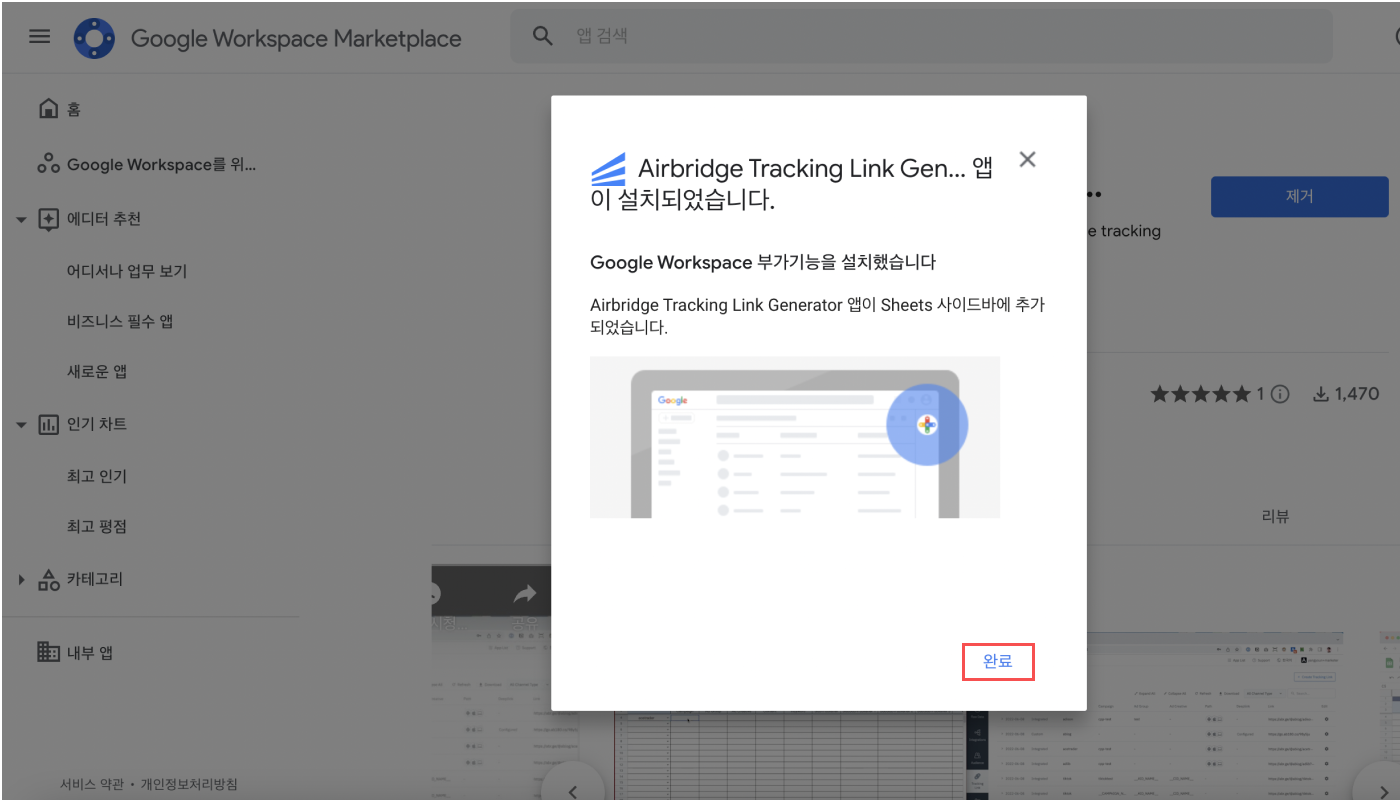Image resolution: width=1400 pixels, height=800 pixels.
Task: Open 어디서나 업무 보기 list
Action: 127,271
